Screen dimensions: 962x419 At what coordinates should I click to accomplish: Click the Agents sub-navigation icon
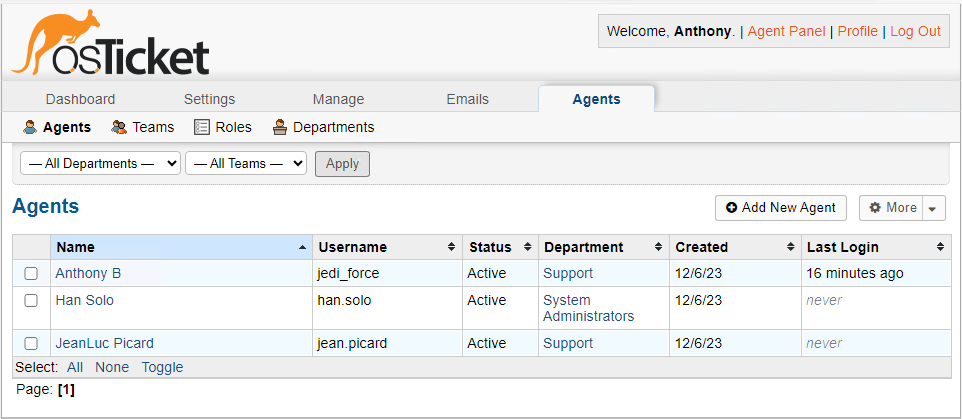click(30, 127)
